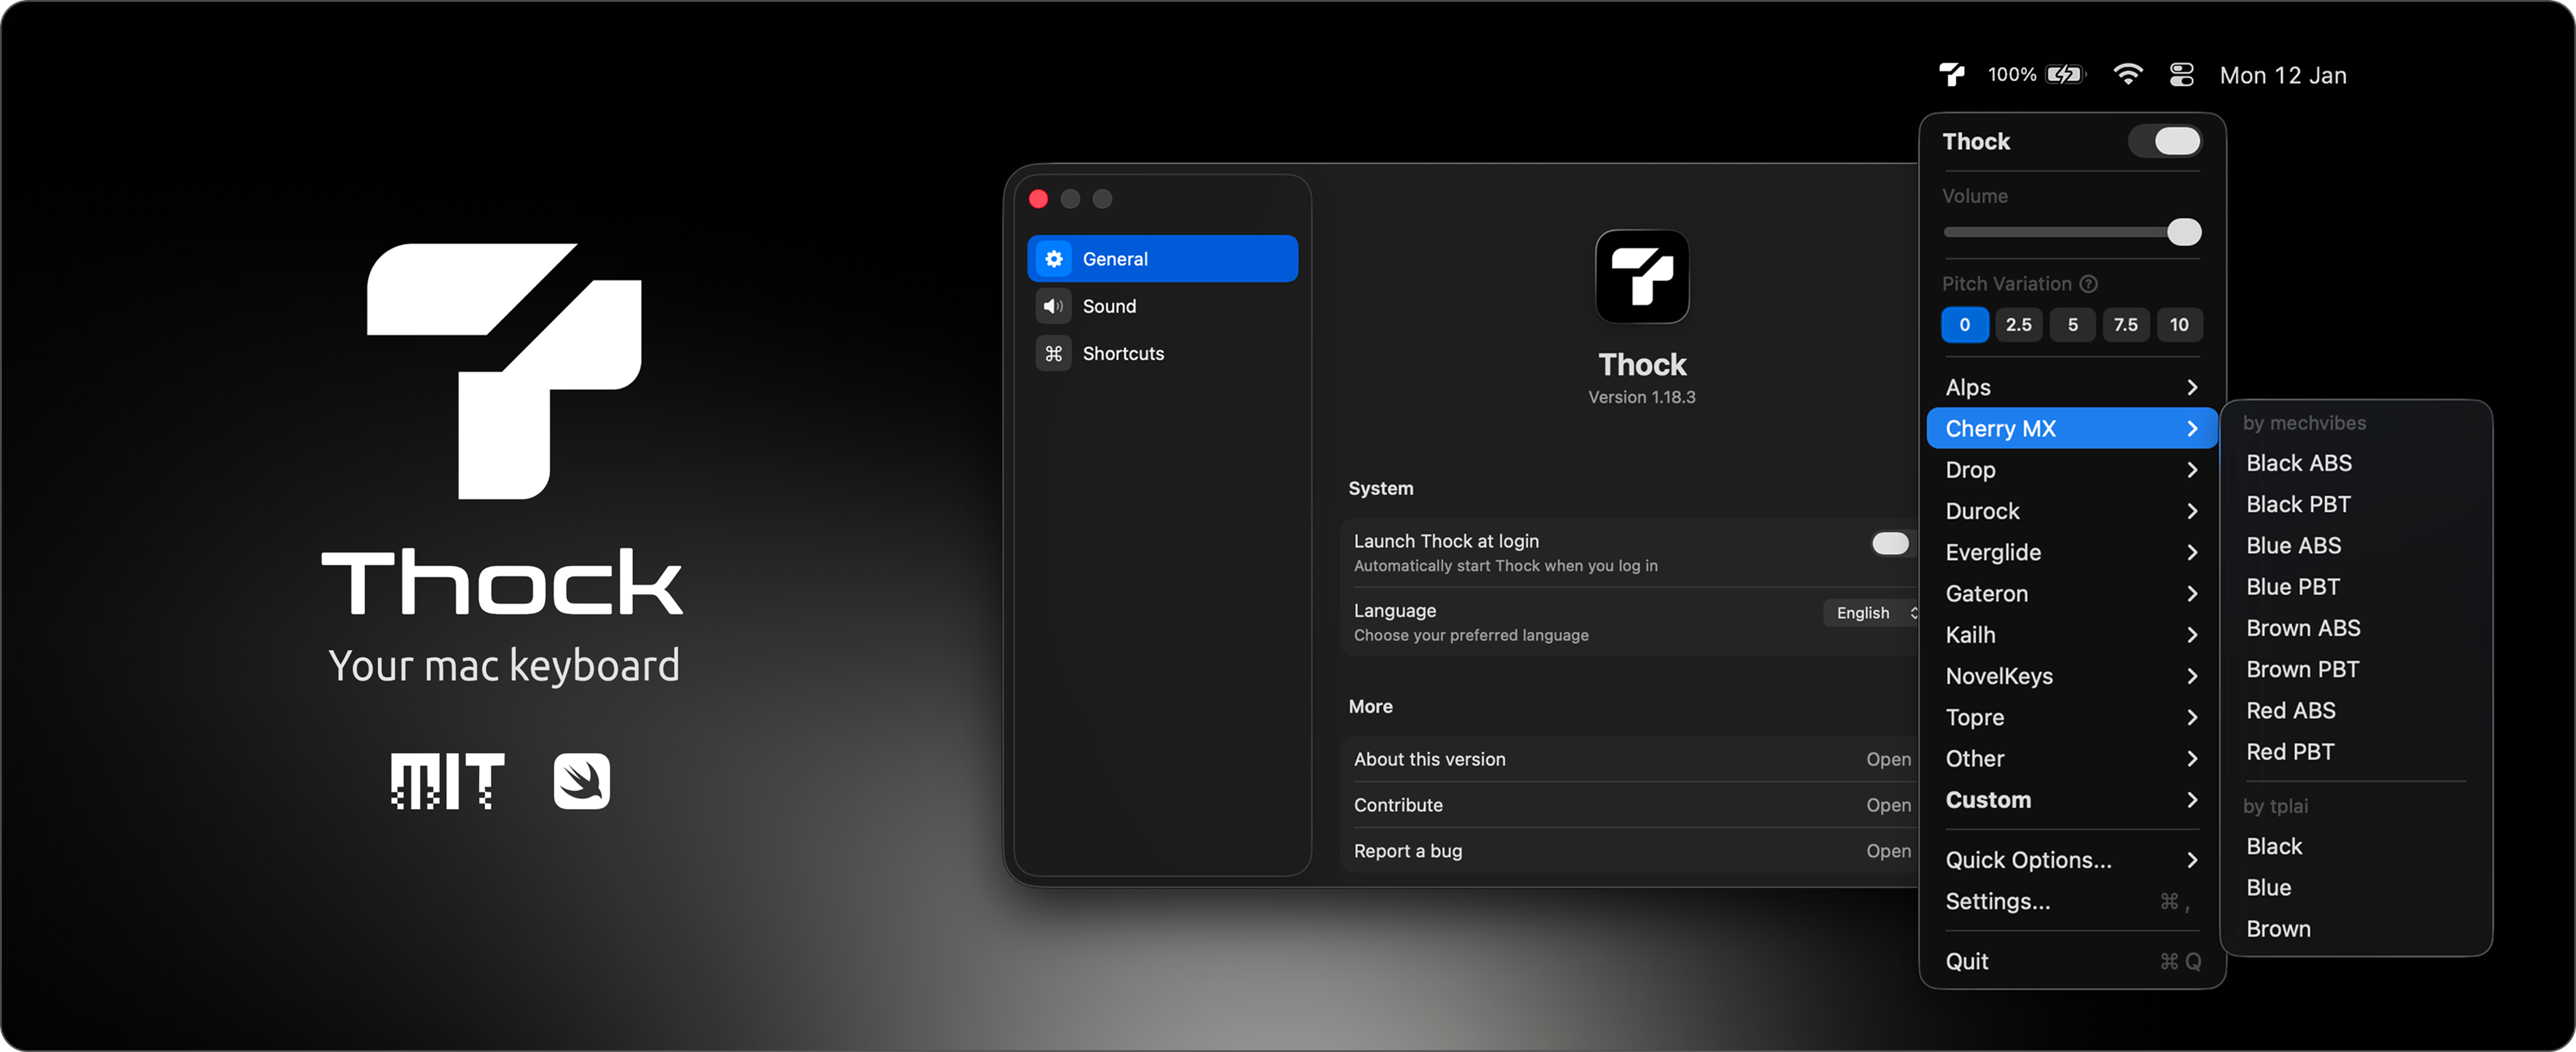The width and height of the screenshot is (2576, 1052).
Task: Expand the Custom submenu
Action: [x=2071, y=800]
